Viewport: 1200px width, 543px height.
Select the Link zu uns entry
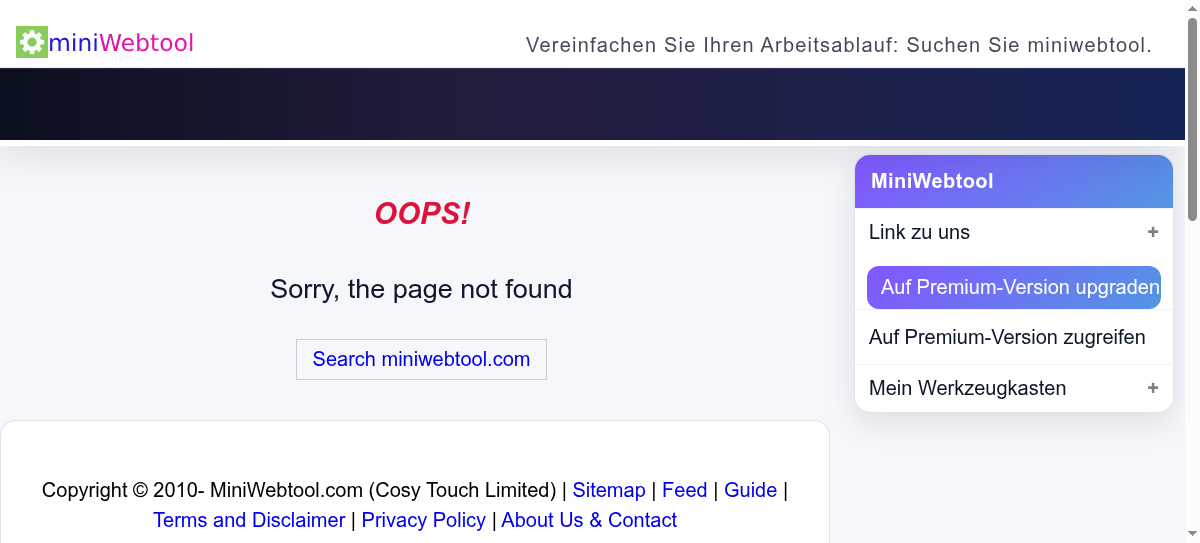click(1014, 232)
